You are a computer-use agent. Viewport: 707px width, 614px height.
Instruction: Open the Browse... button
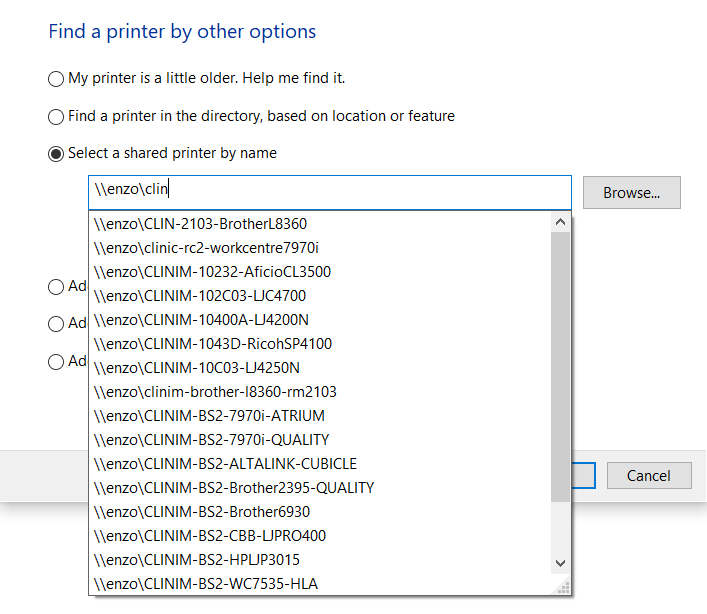[x=632, y=192]
